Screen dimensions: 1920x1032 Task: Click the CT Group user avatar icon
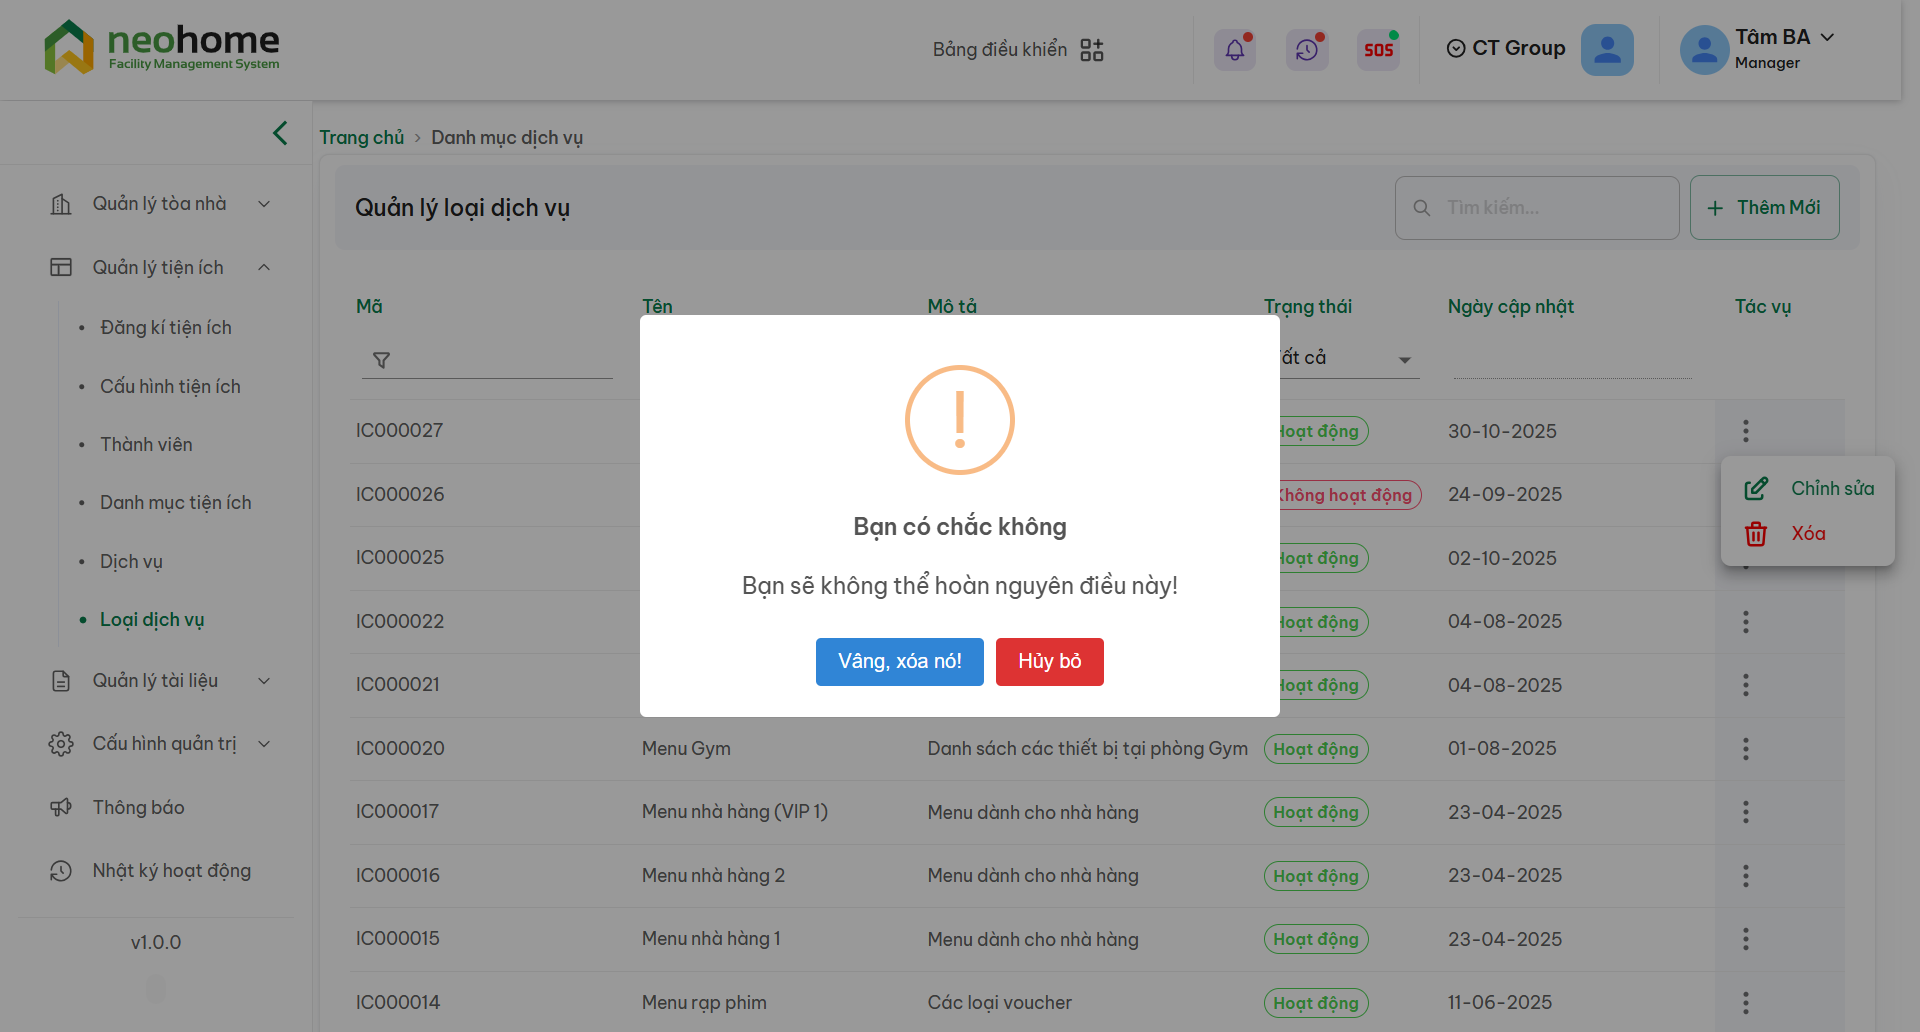tap(1606, 50)
